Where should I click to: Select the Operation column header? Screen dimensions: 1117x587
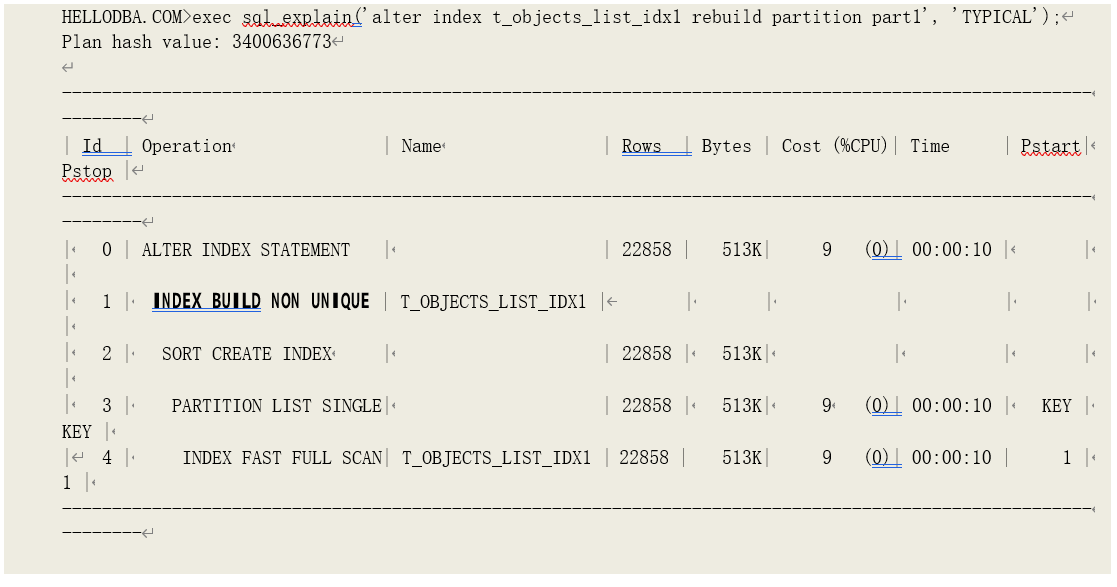point(186,146)
